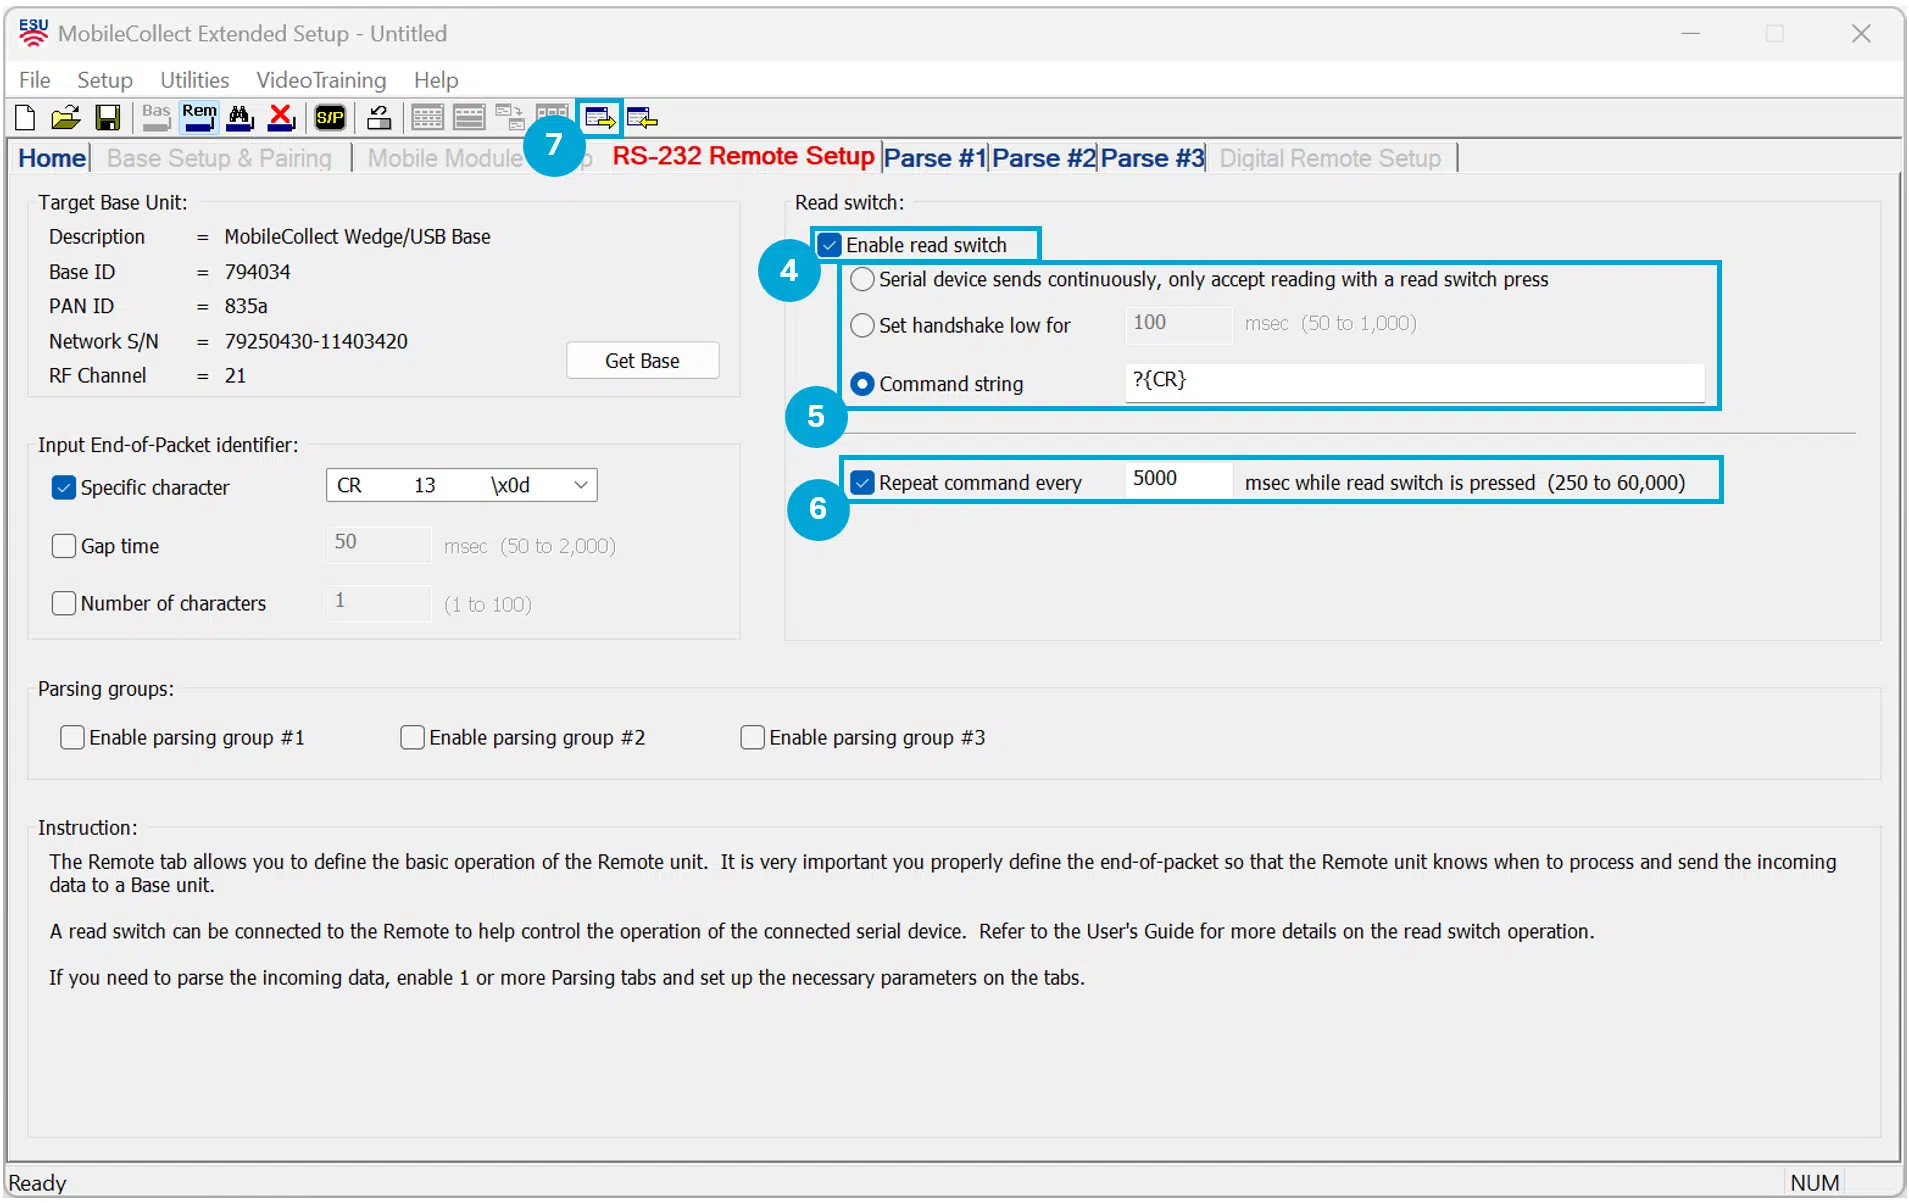
Task: Switch to the Parse #3 tab
Action: [x=1152, y=158]
